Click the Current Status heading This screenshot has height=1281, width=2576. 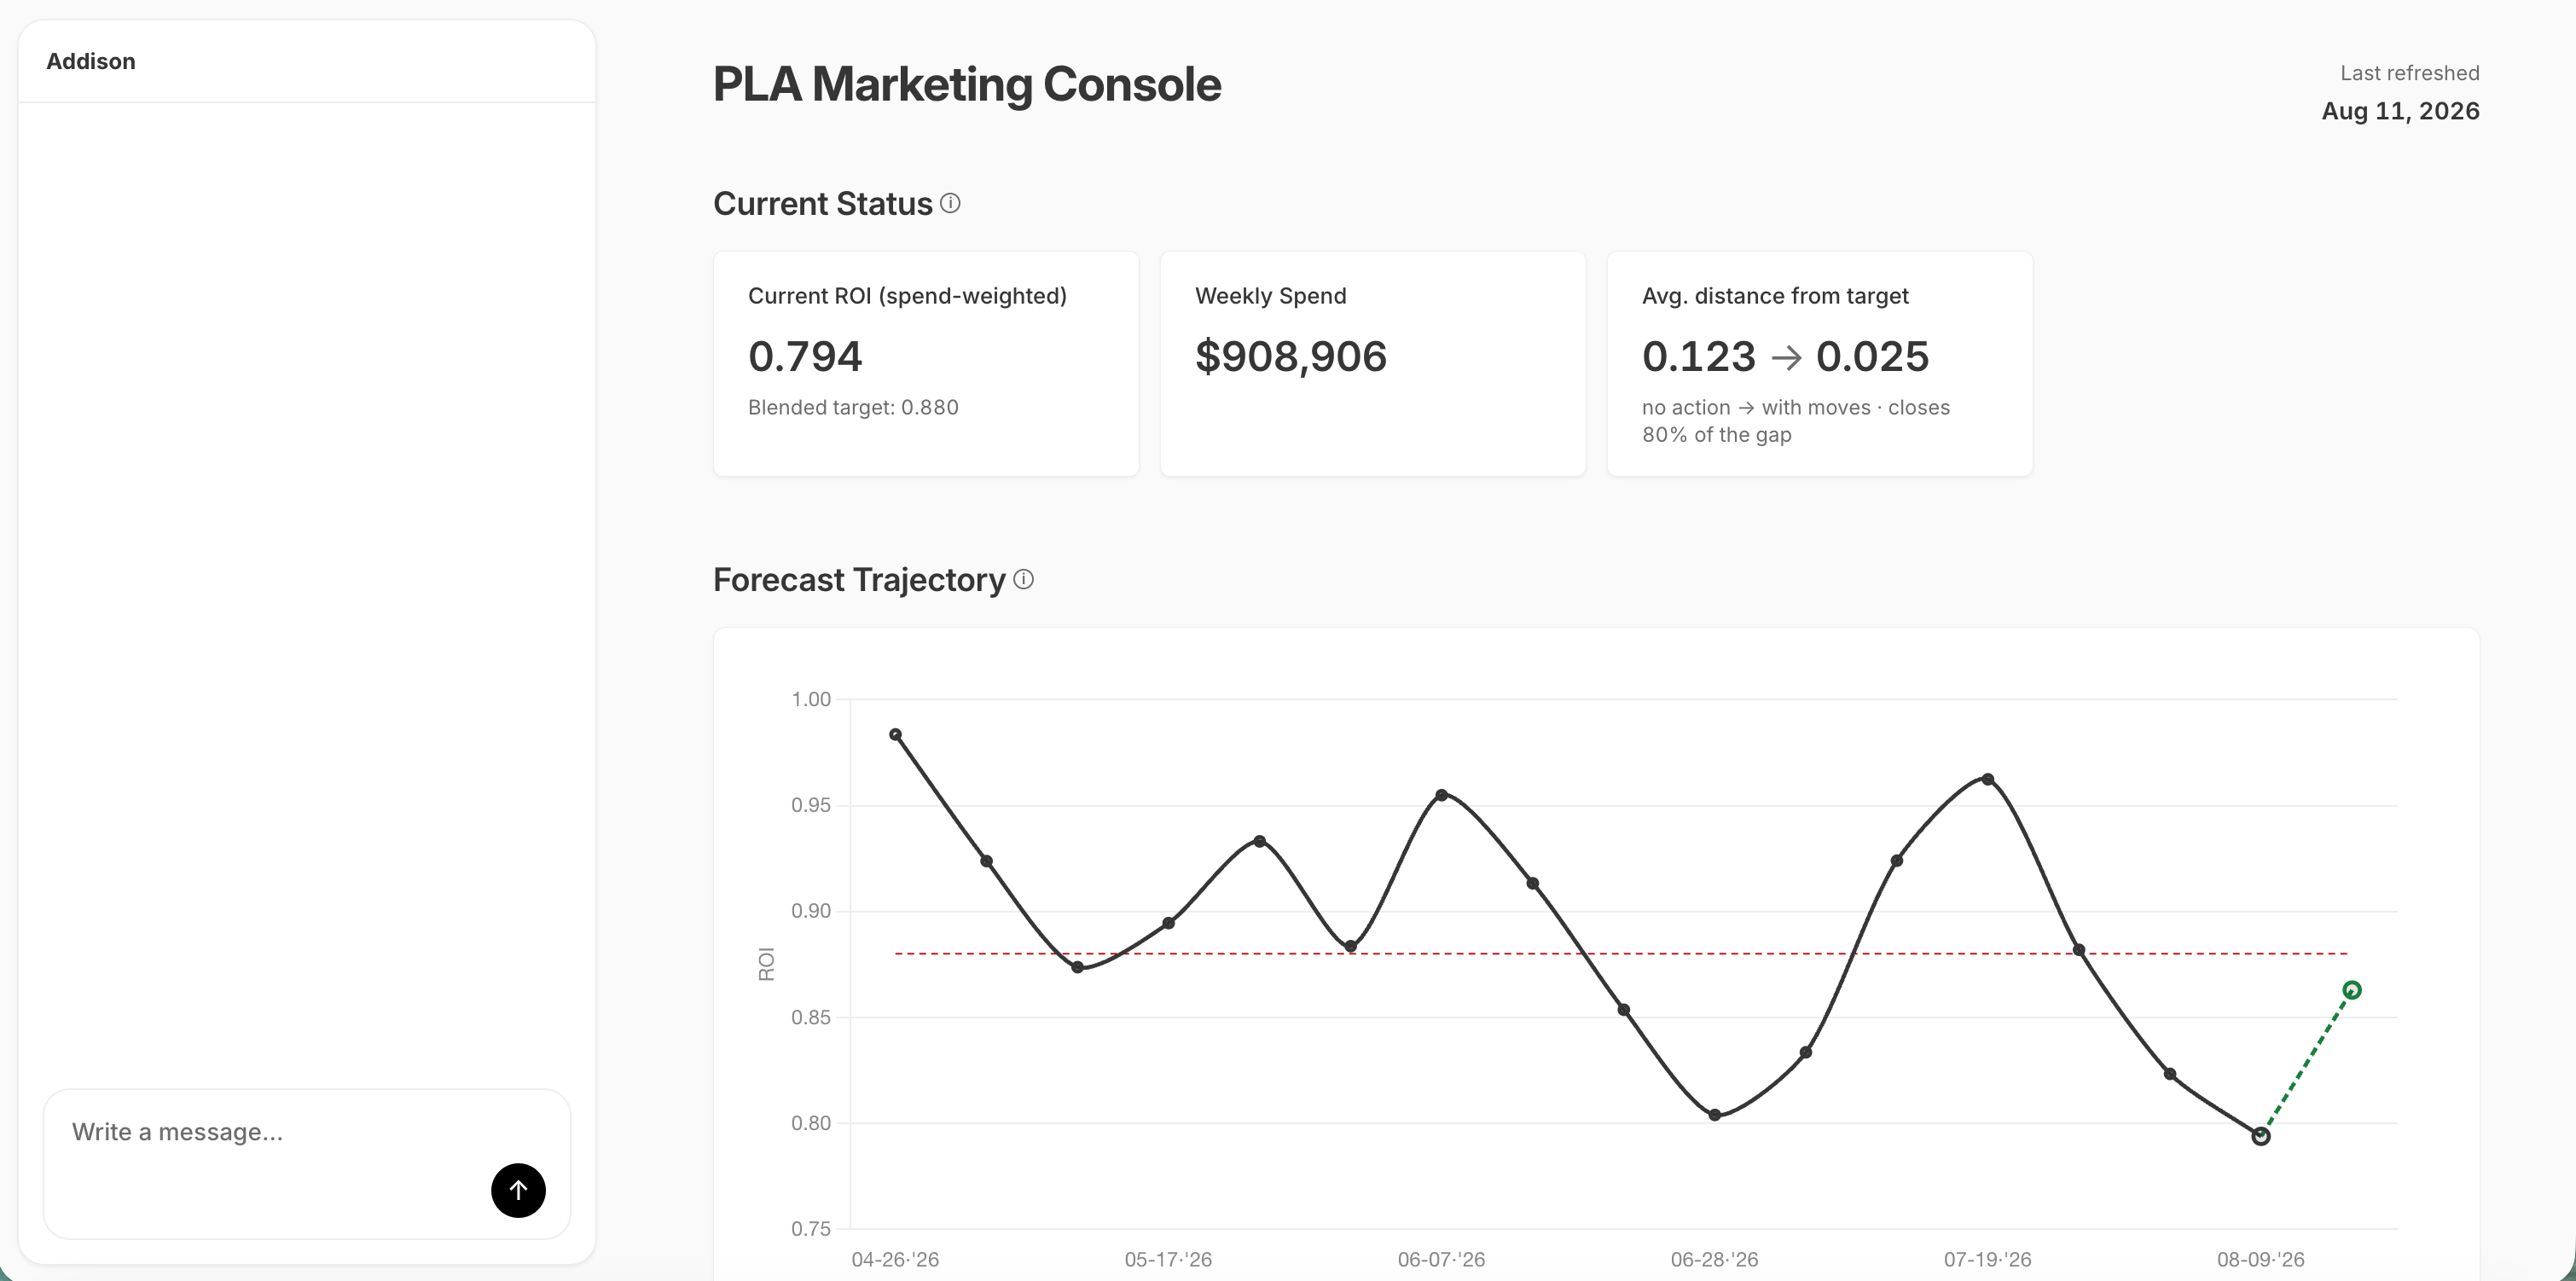tap(823, 204)
